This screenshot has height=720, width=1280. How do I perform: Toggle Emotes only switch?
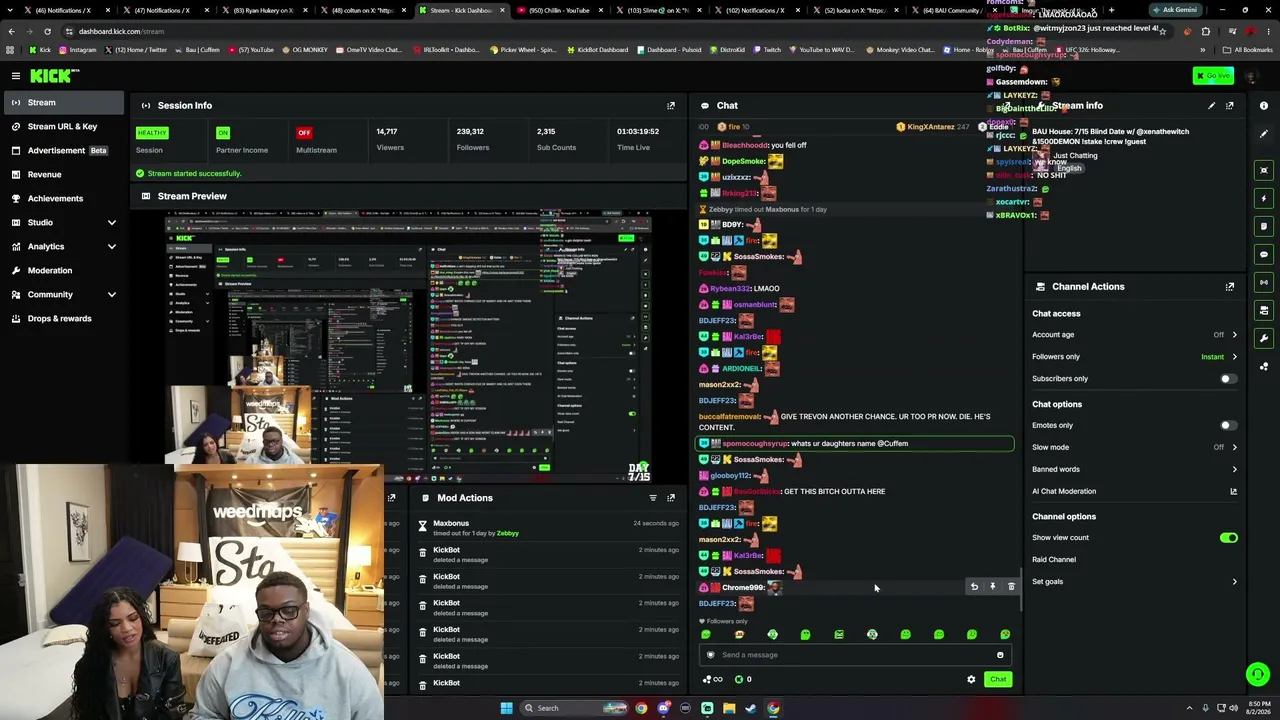point(1228,425)
